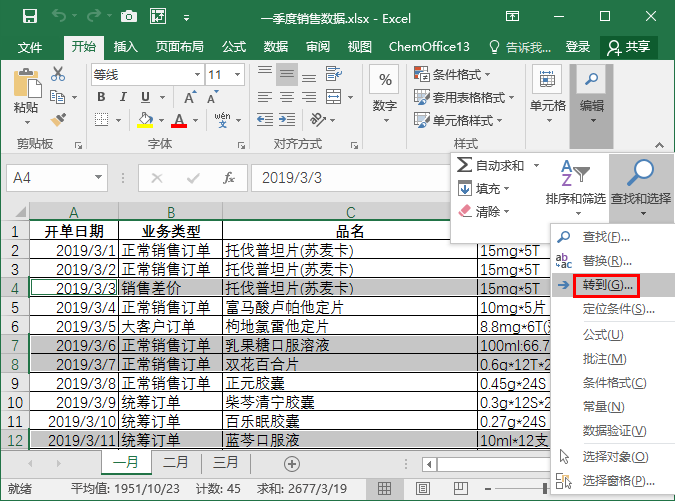Click the Save icon in quick access toolbar
The image size is (675, 501).
click(30, 17)
